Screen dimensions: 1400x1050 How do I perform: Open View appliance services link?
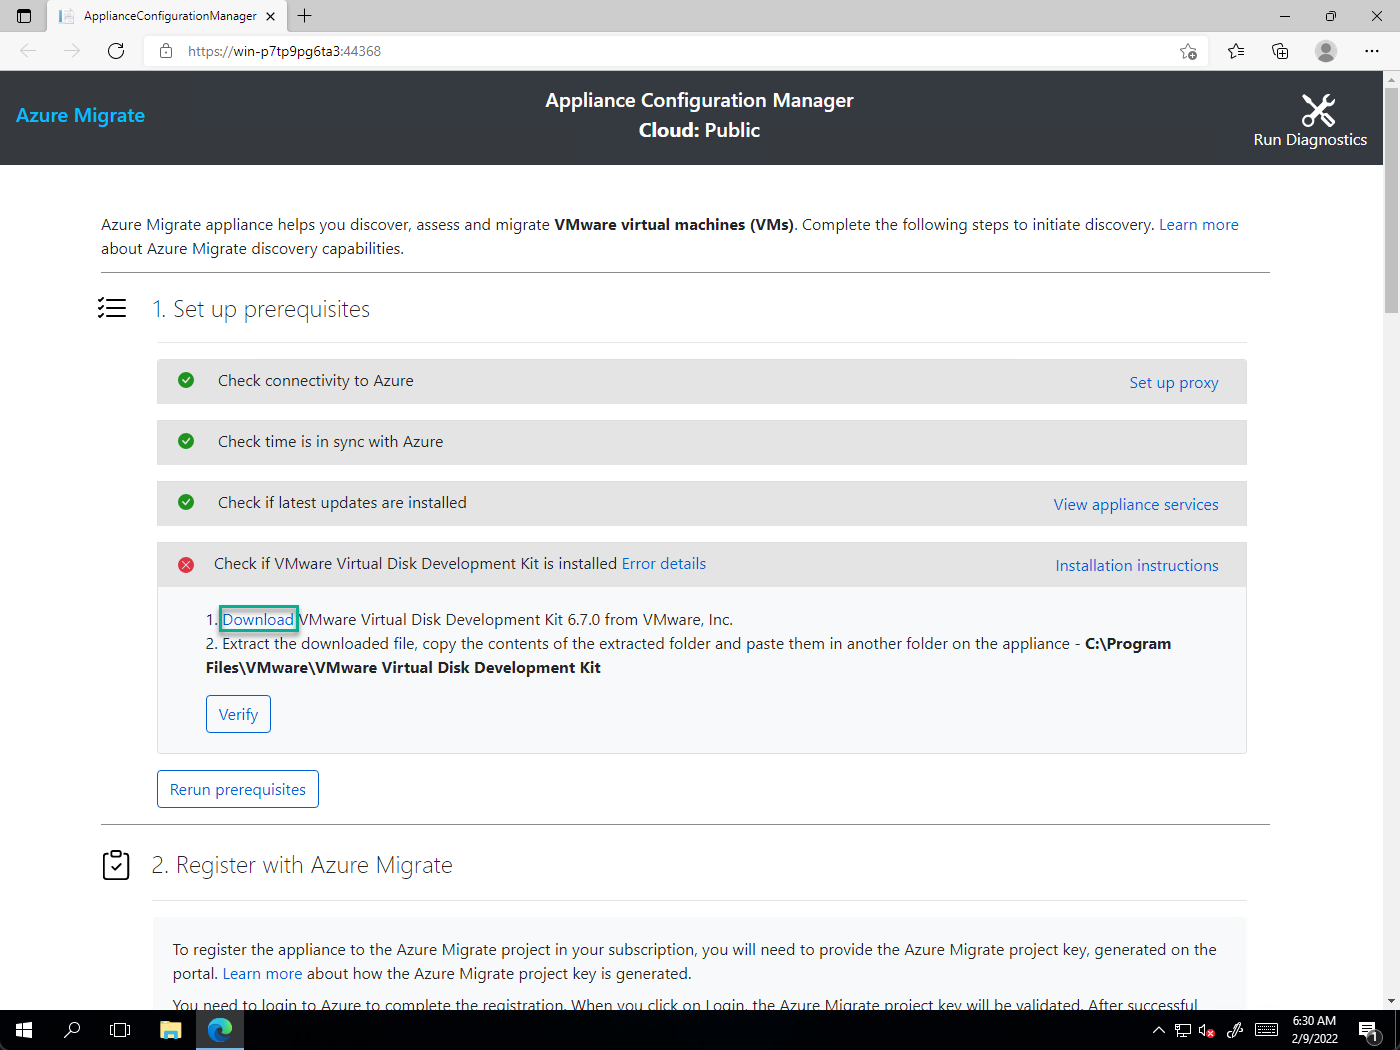tap(1136, 505)
